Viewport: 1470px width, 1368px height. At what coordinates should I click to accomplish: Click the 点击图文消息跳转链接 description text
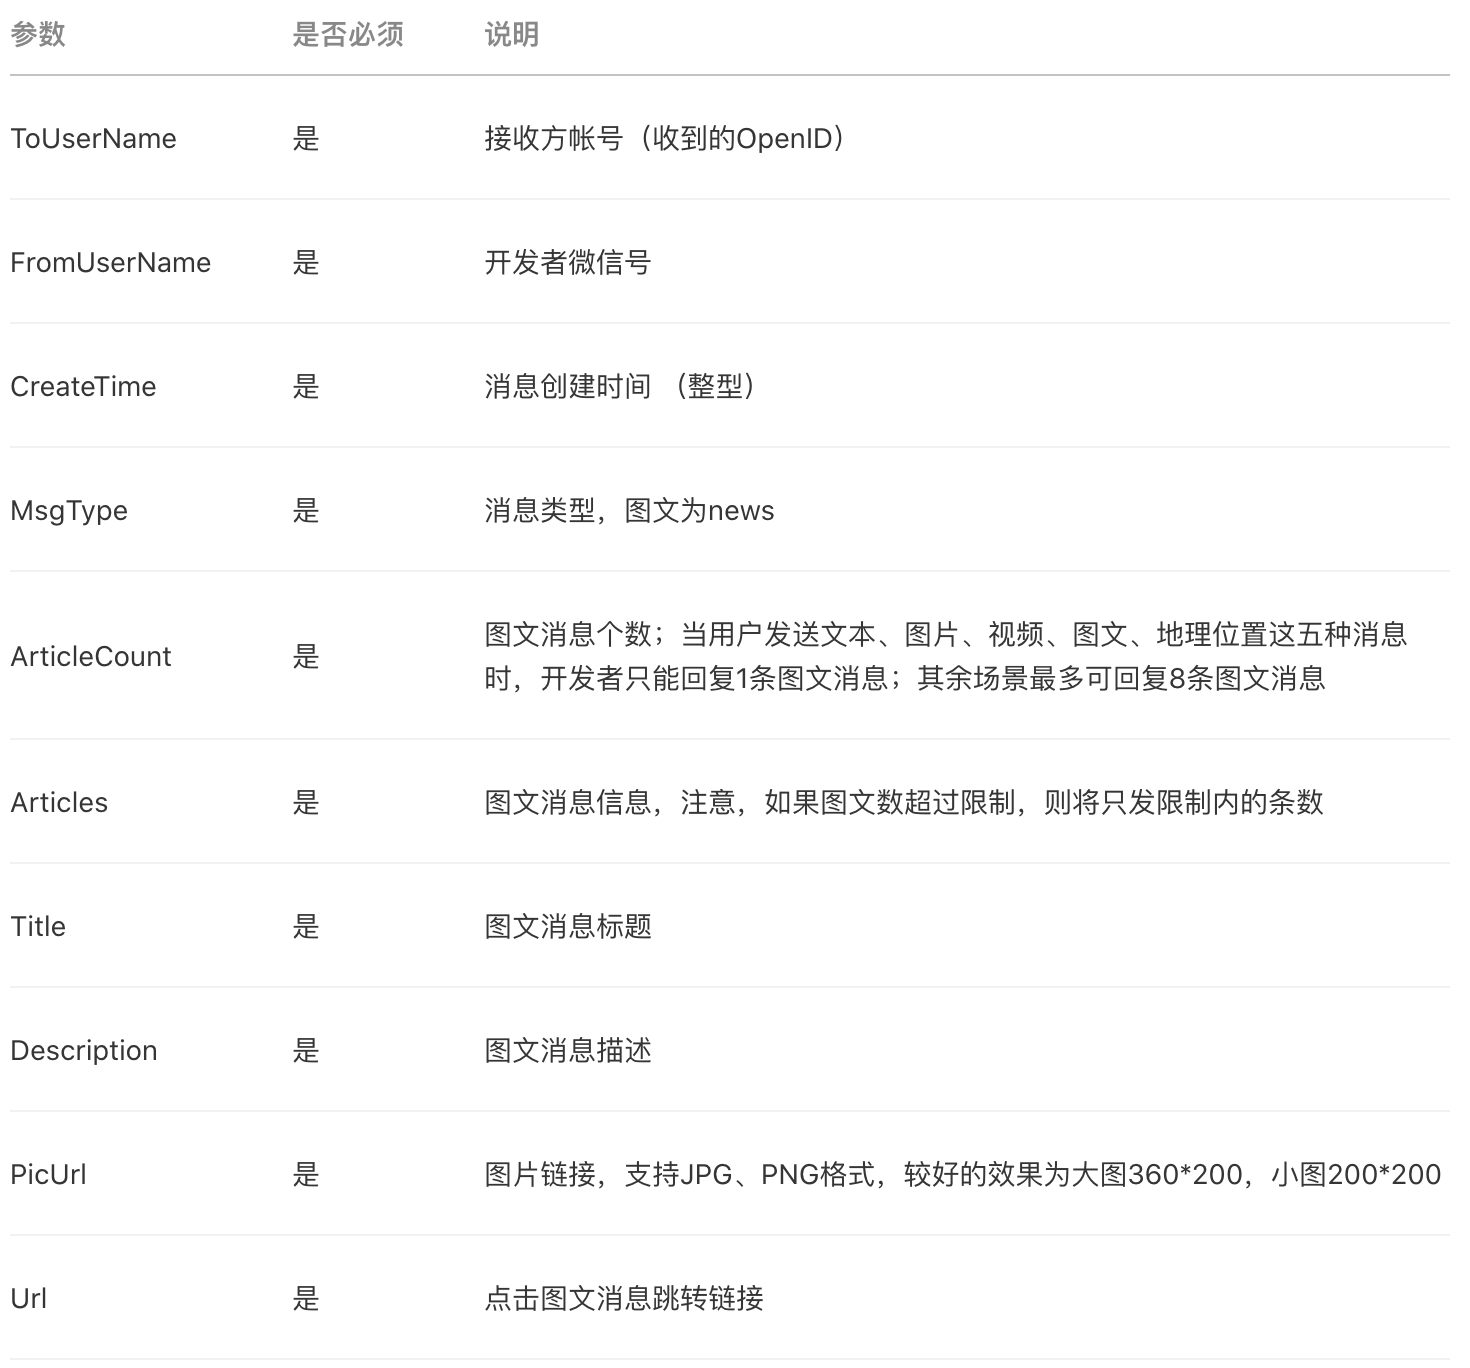click(624, 1299)
